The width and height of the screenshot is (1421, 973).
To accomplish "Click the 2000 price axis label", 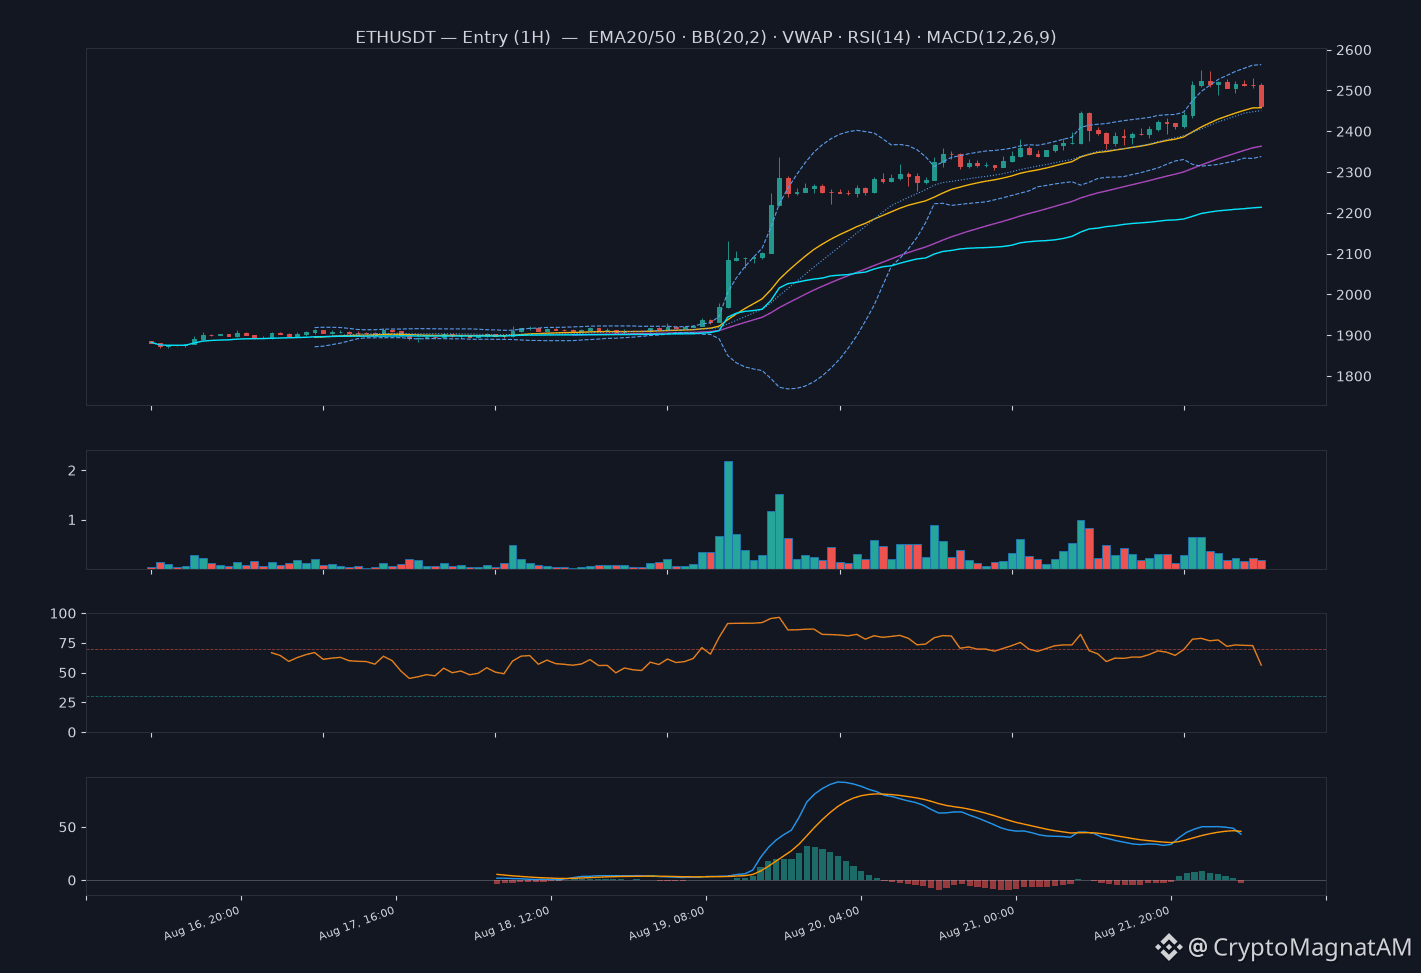I will click(x=1352, y=295).
